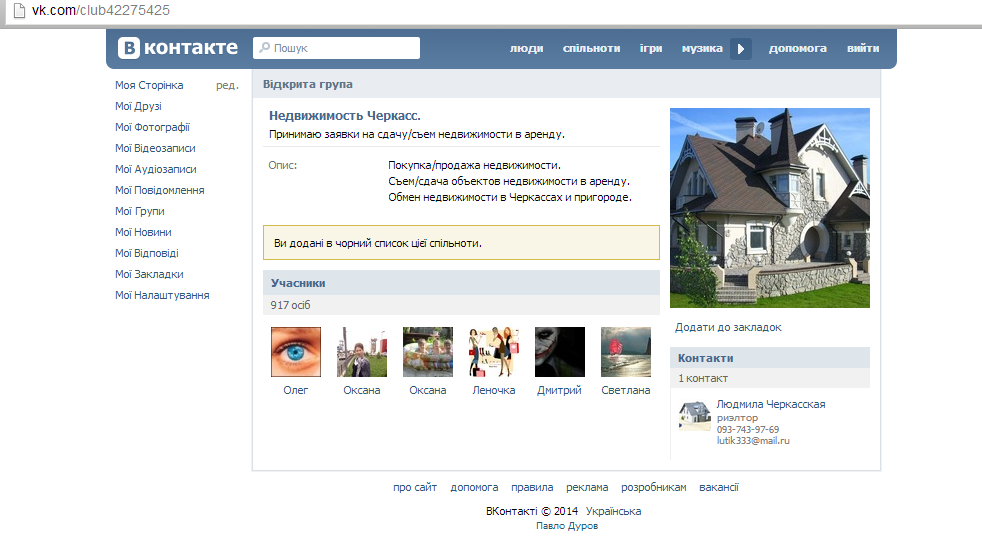Click the blacklist notice message
The height and width of the screenshot is (550, 982).
point(462,243)
